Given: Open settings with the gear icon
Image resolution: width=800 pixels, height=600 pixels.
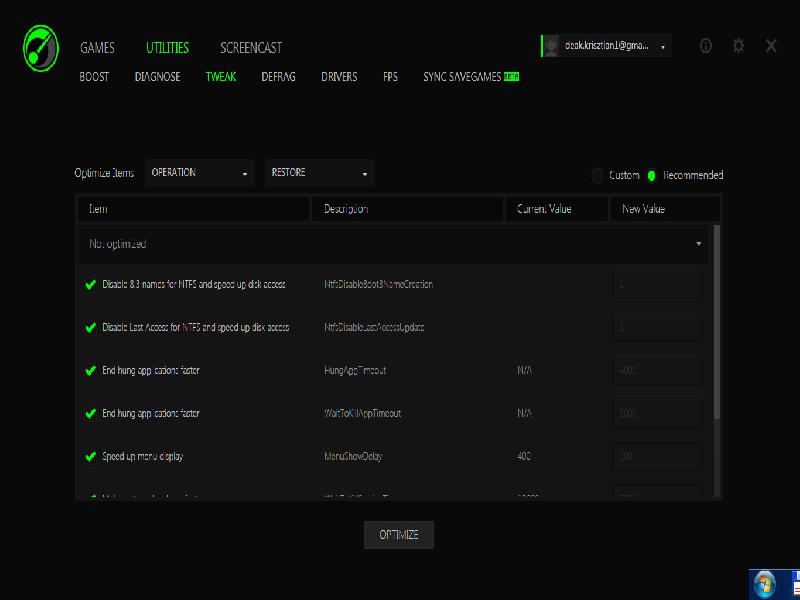Looking at the screenshot, I should (738, 46).
